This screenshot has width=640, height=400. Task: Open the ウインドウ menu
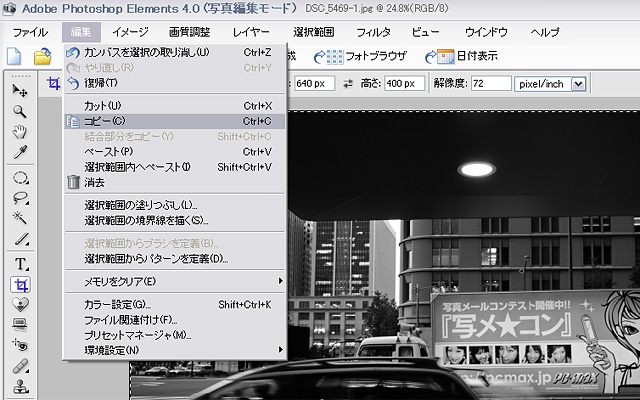[x=486, y=32]
